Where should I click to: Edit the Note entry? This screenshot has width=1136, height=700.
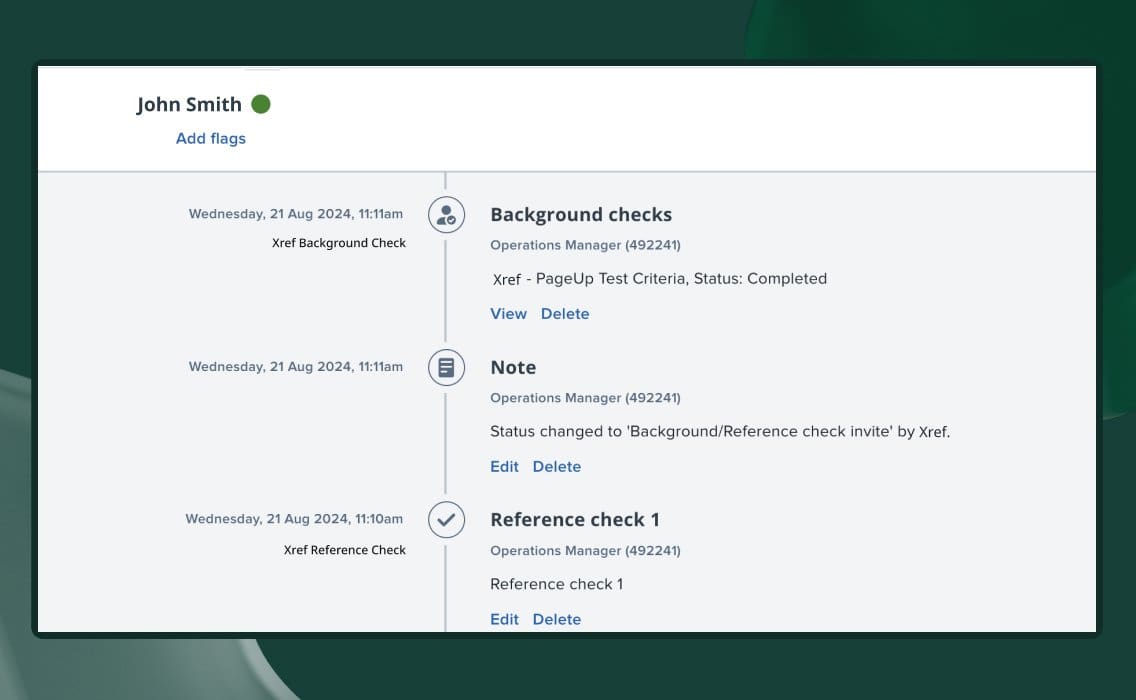click(x=504, y=467)
